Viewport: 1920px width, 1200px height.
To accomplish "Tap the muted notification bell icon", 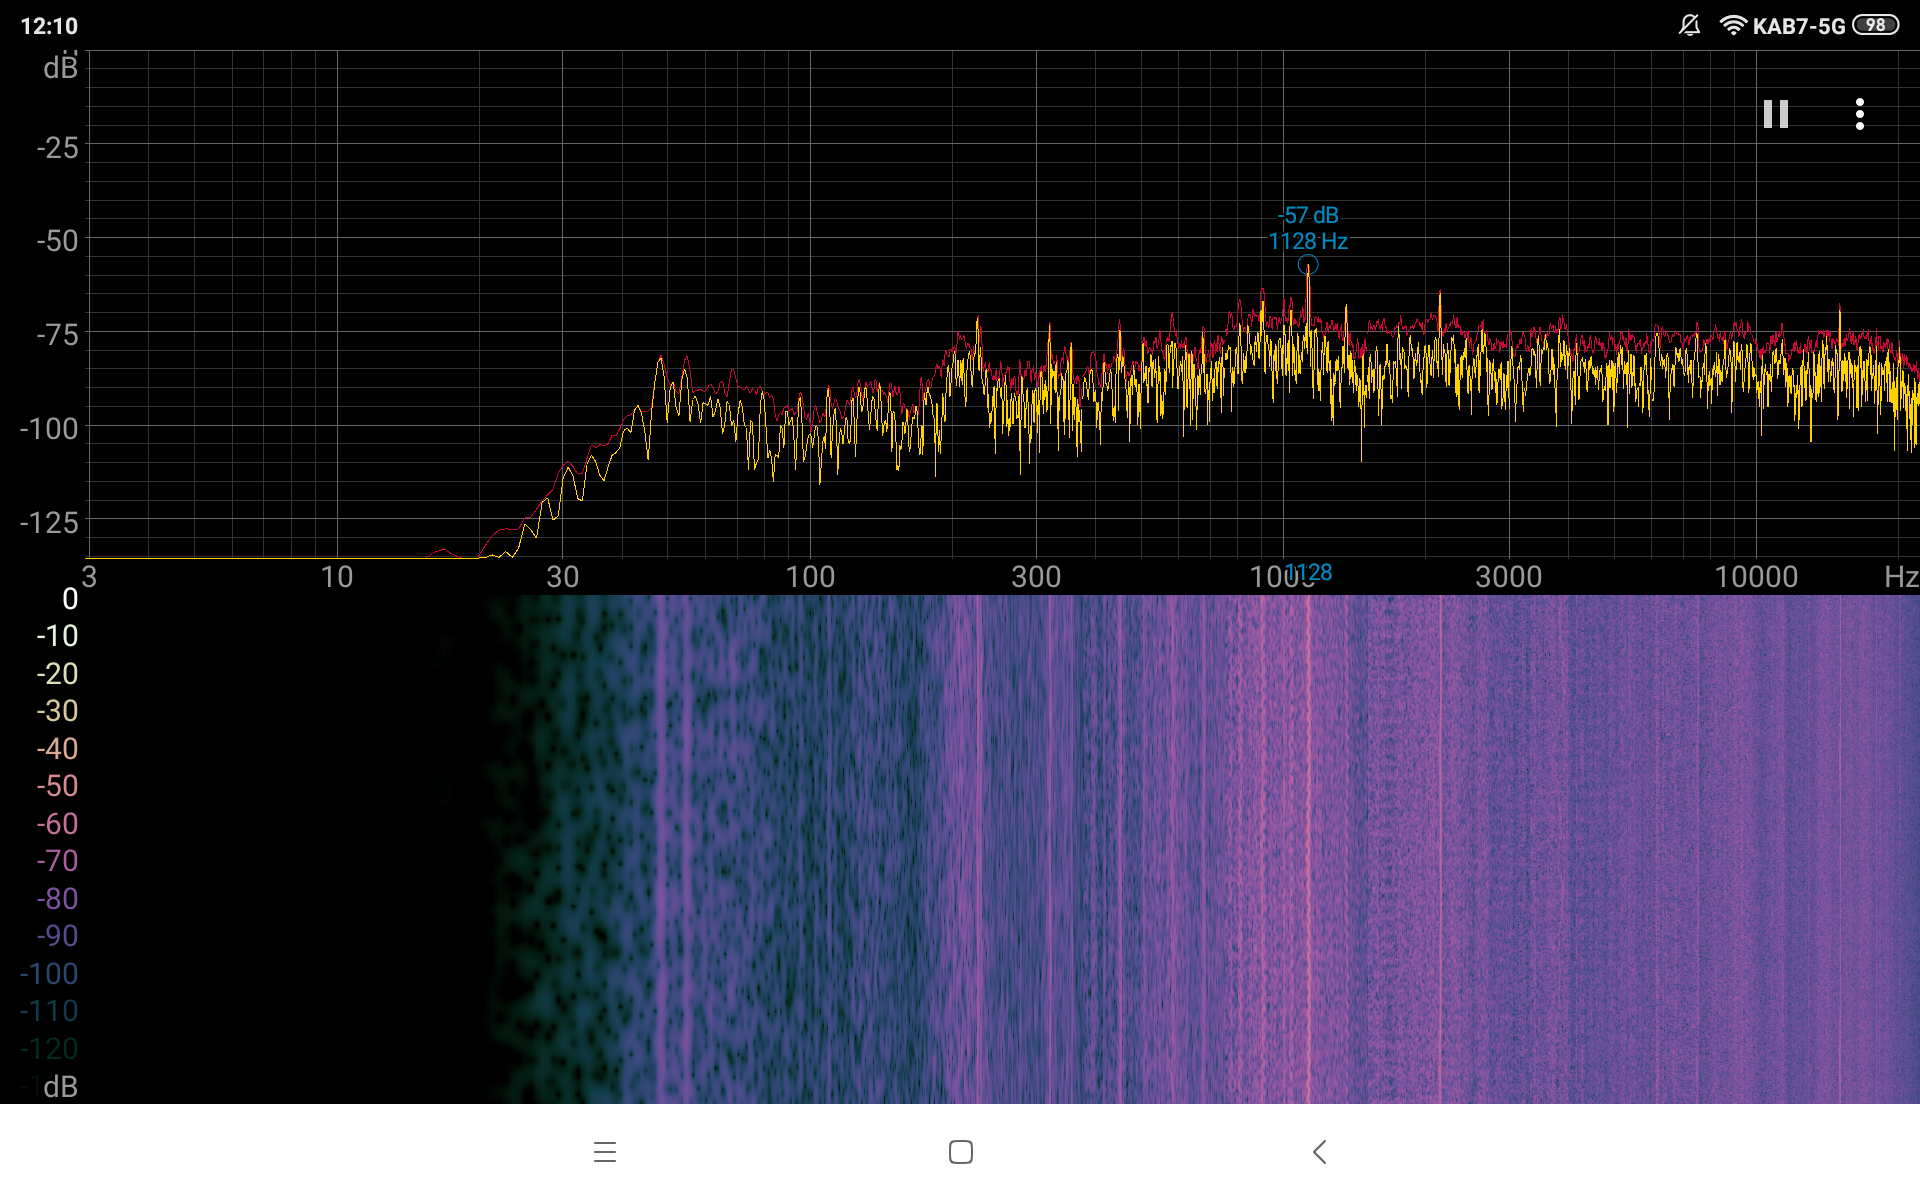I will pyautogui.click(x=1689, y=25).
